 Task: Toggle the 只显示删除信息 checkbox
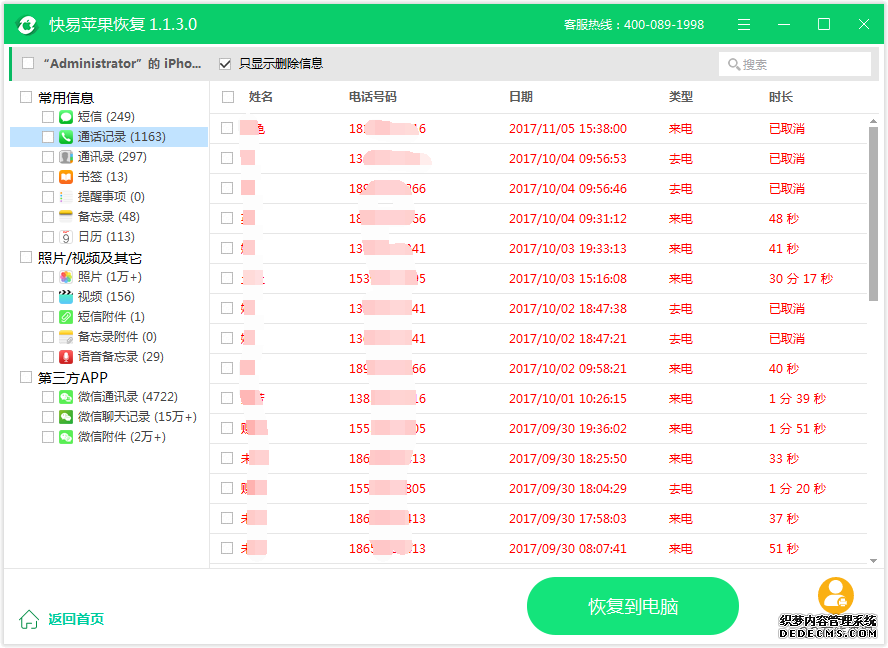click(x=225, y=64)
